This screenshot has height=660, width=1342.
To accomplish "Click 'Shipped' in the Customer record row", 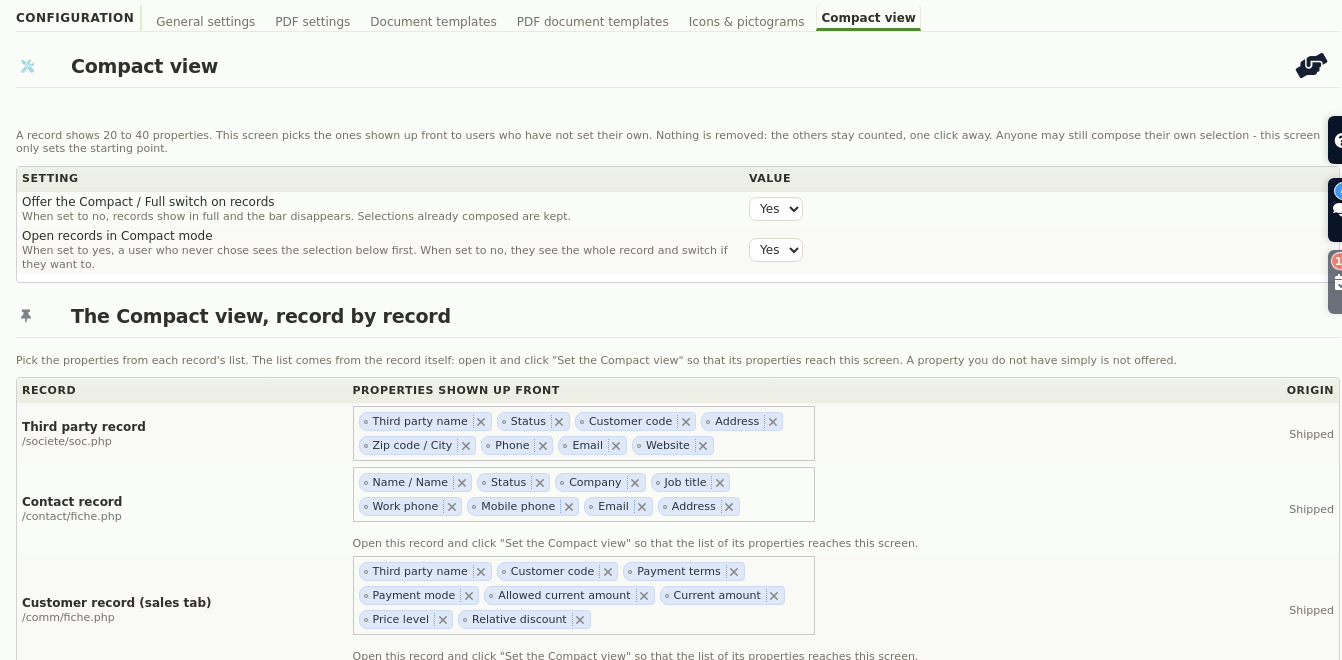I will point(1311,610).
